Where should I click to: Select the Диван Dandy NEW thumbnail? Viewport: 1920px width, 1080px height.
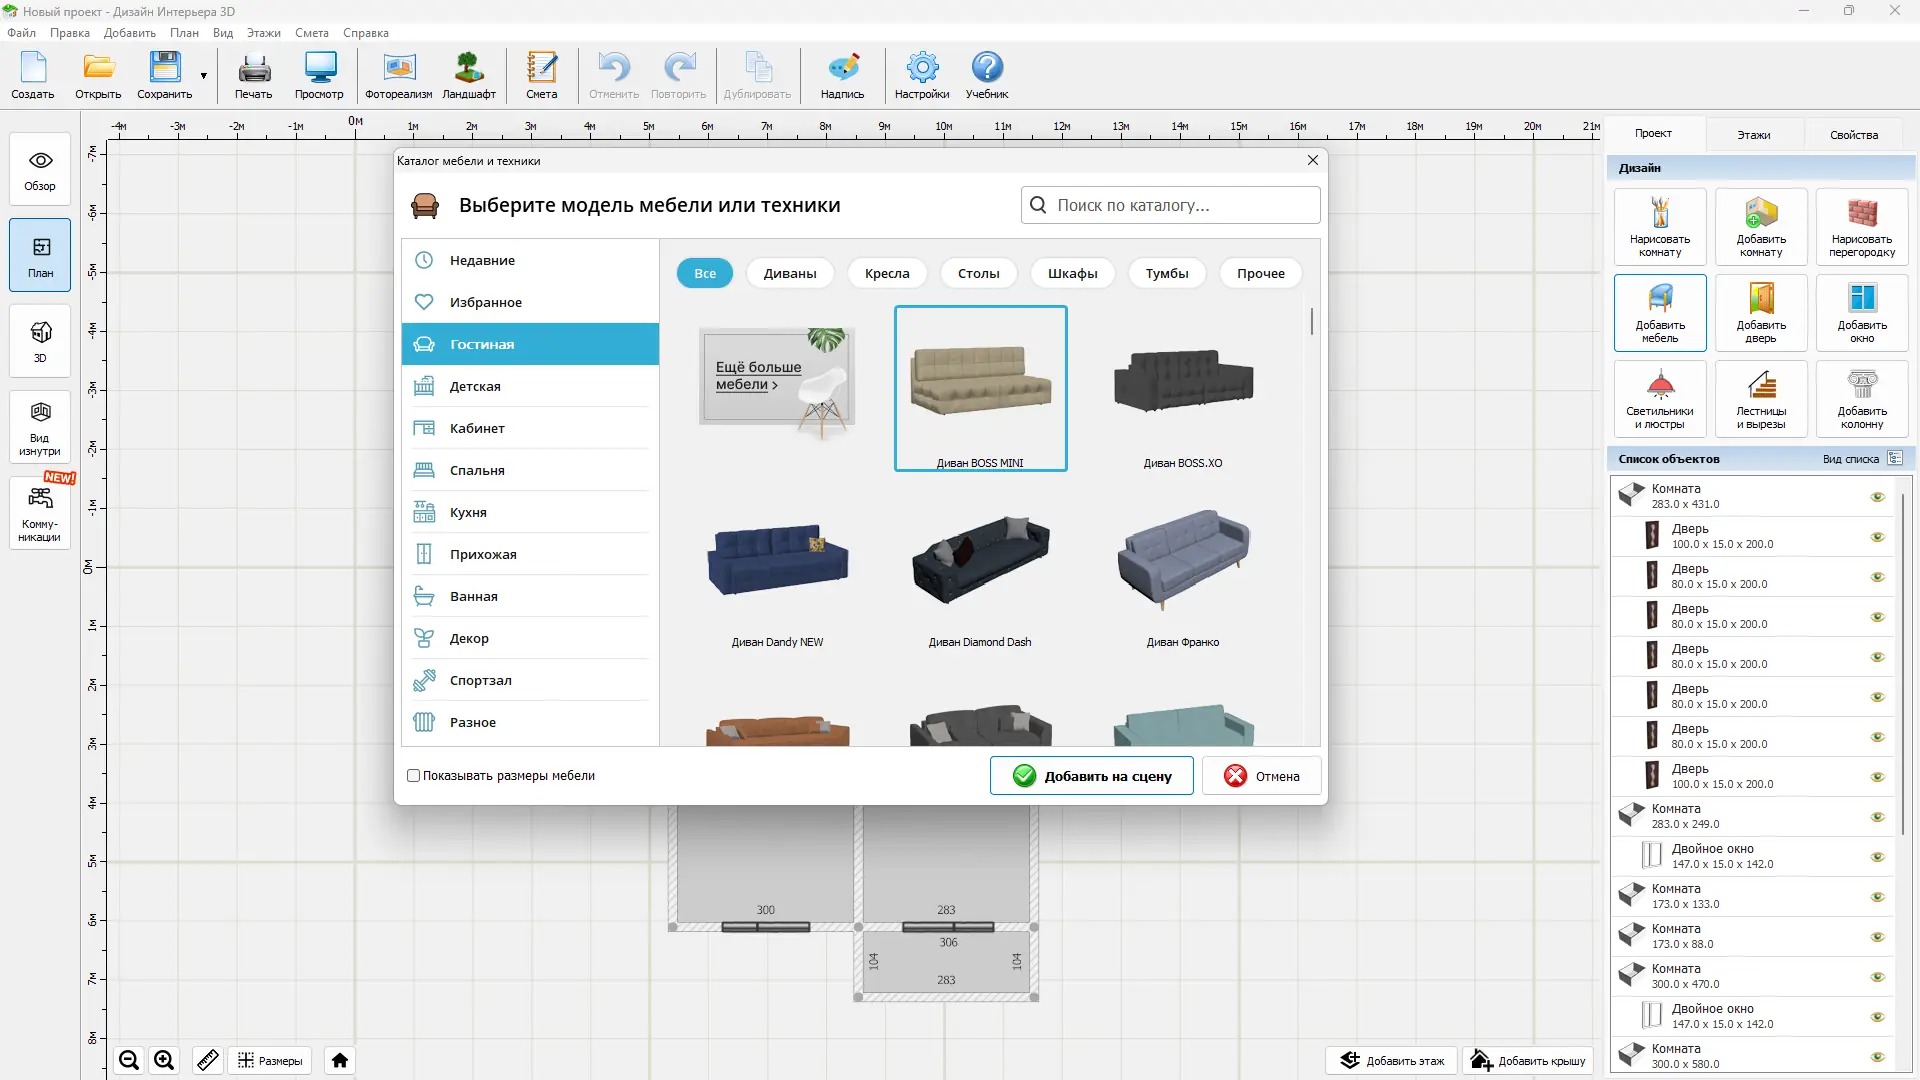777,560
